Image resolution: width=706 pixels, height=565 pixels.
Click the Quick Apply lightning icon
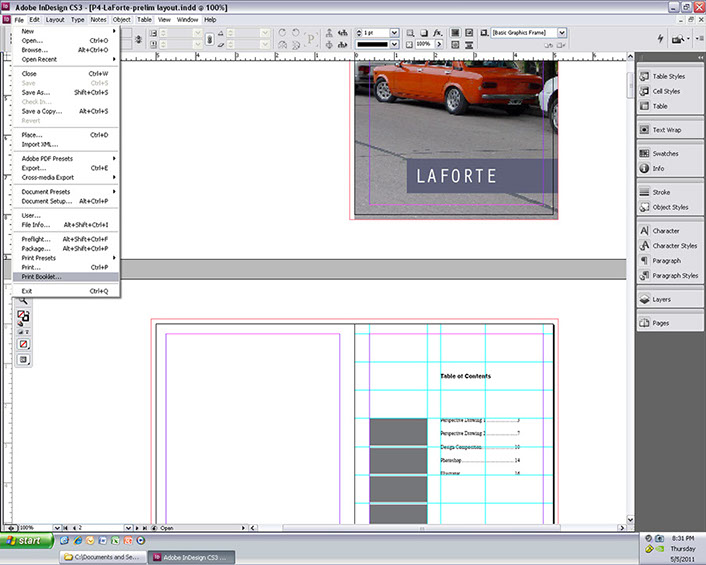click(x=661, y=39)
